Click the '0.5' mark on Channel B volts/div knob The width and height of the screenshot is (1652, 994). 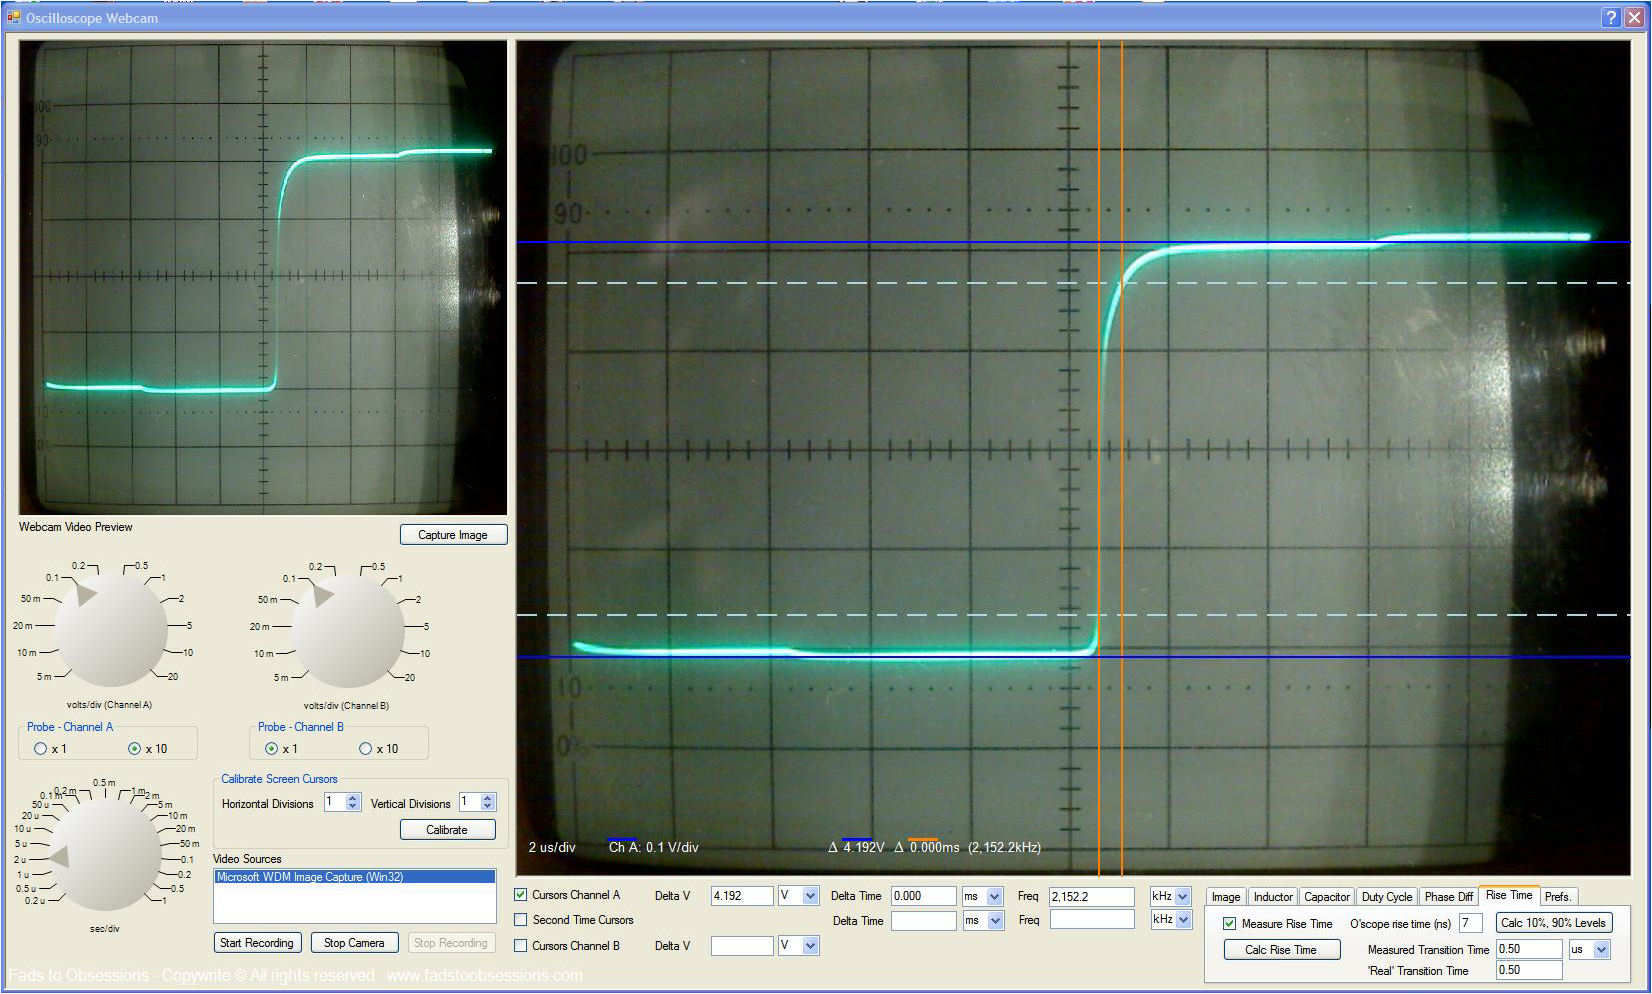pos(378,566)
